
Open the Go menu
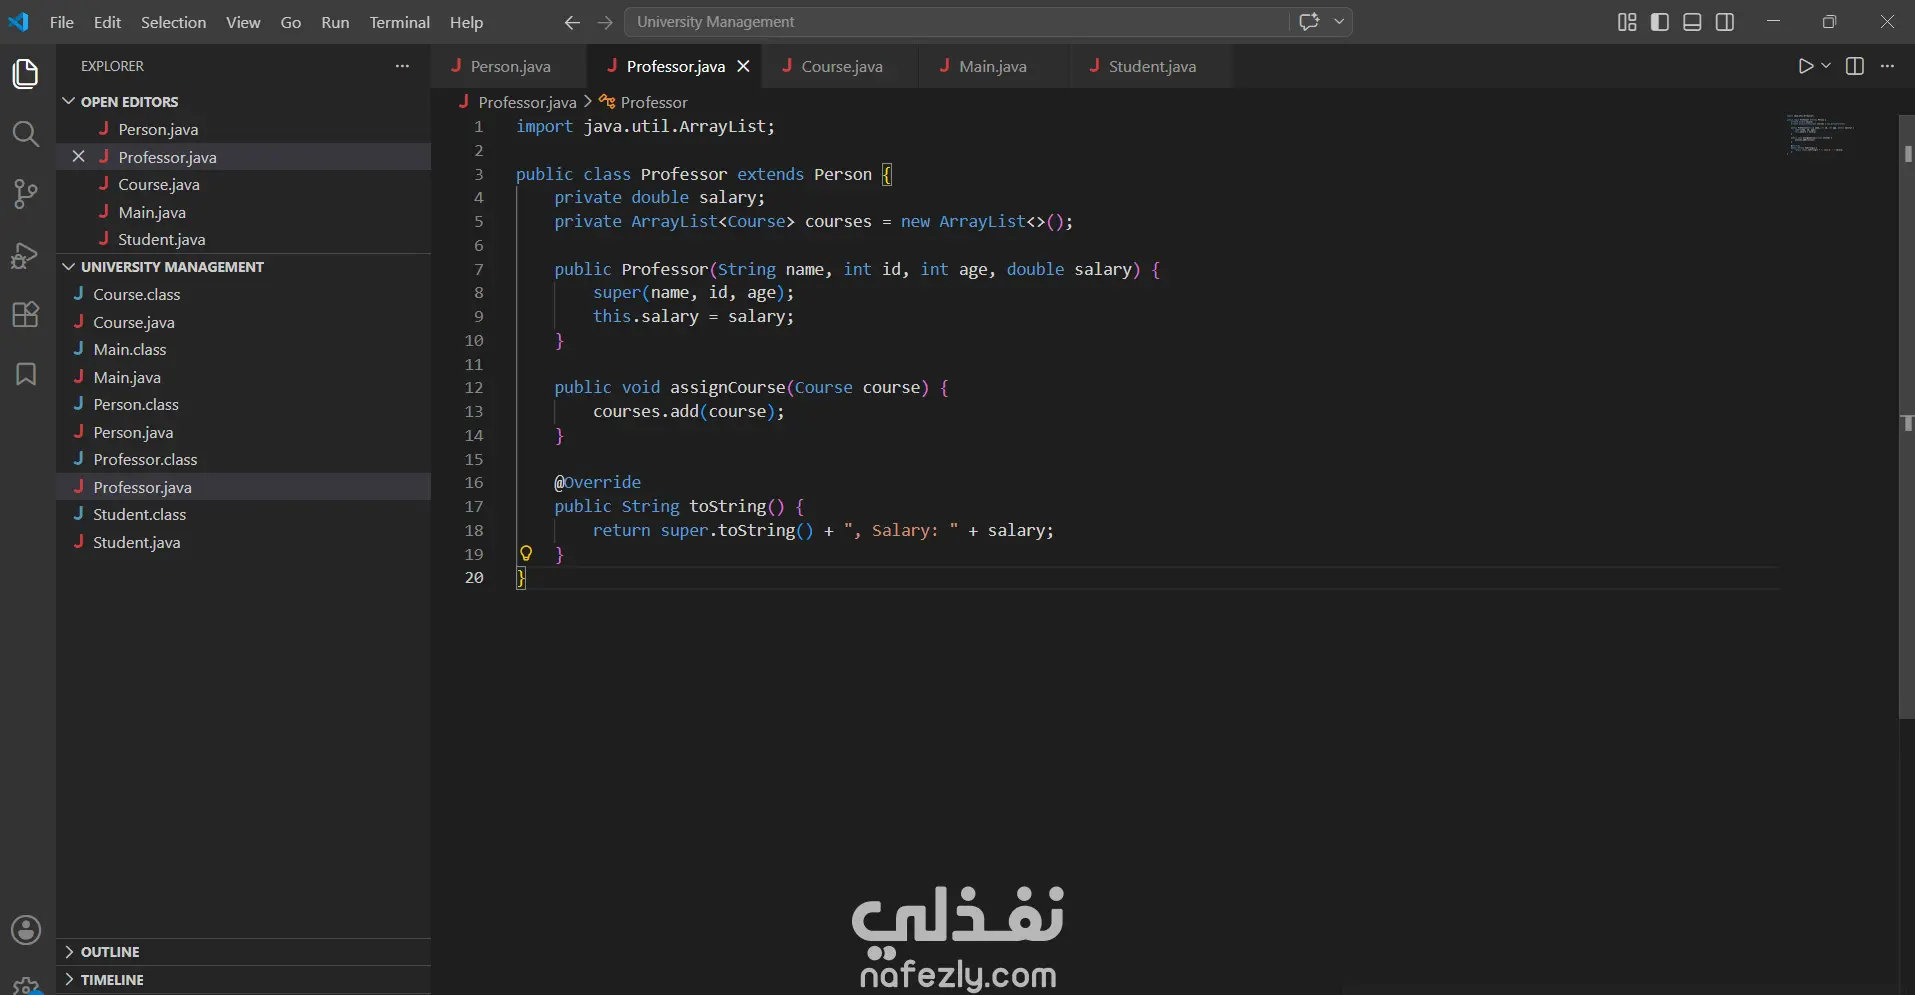[291, 22]
